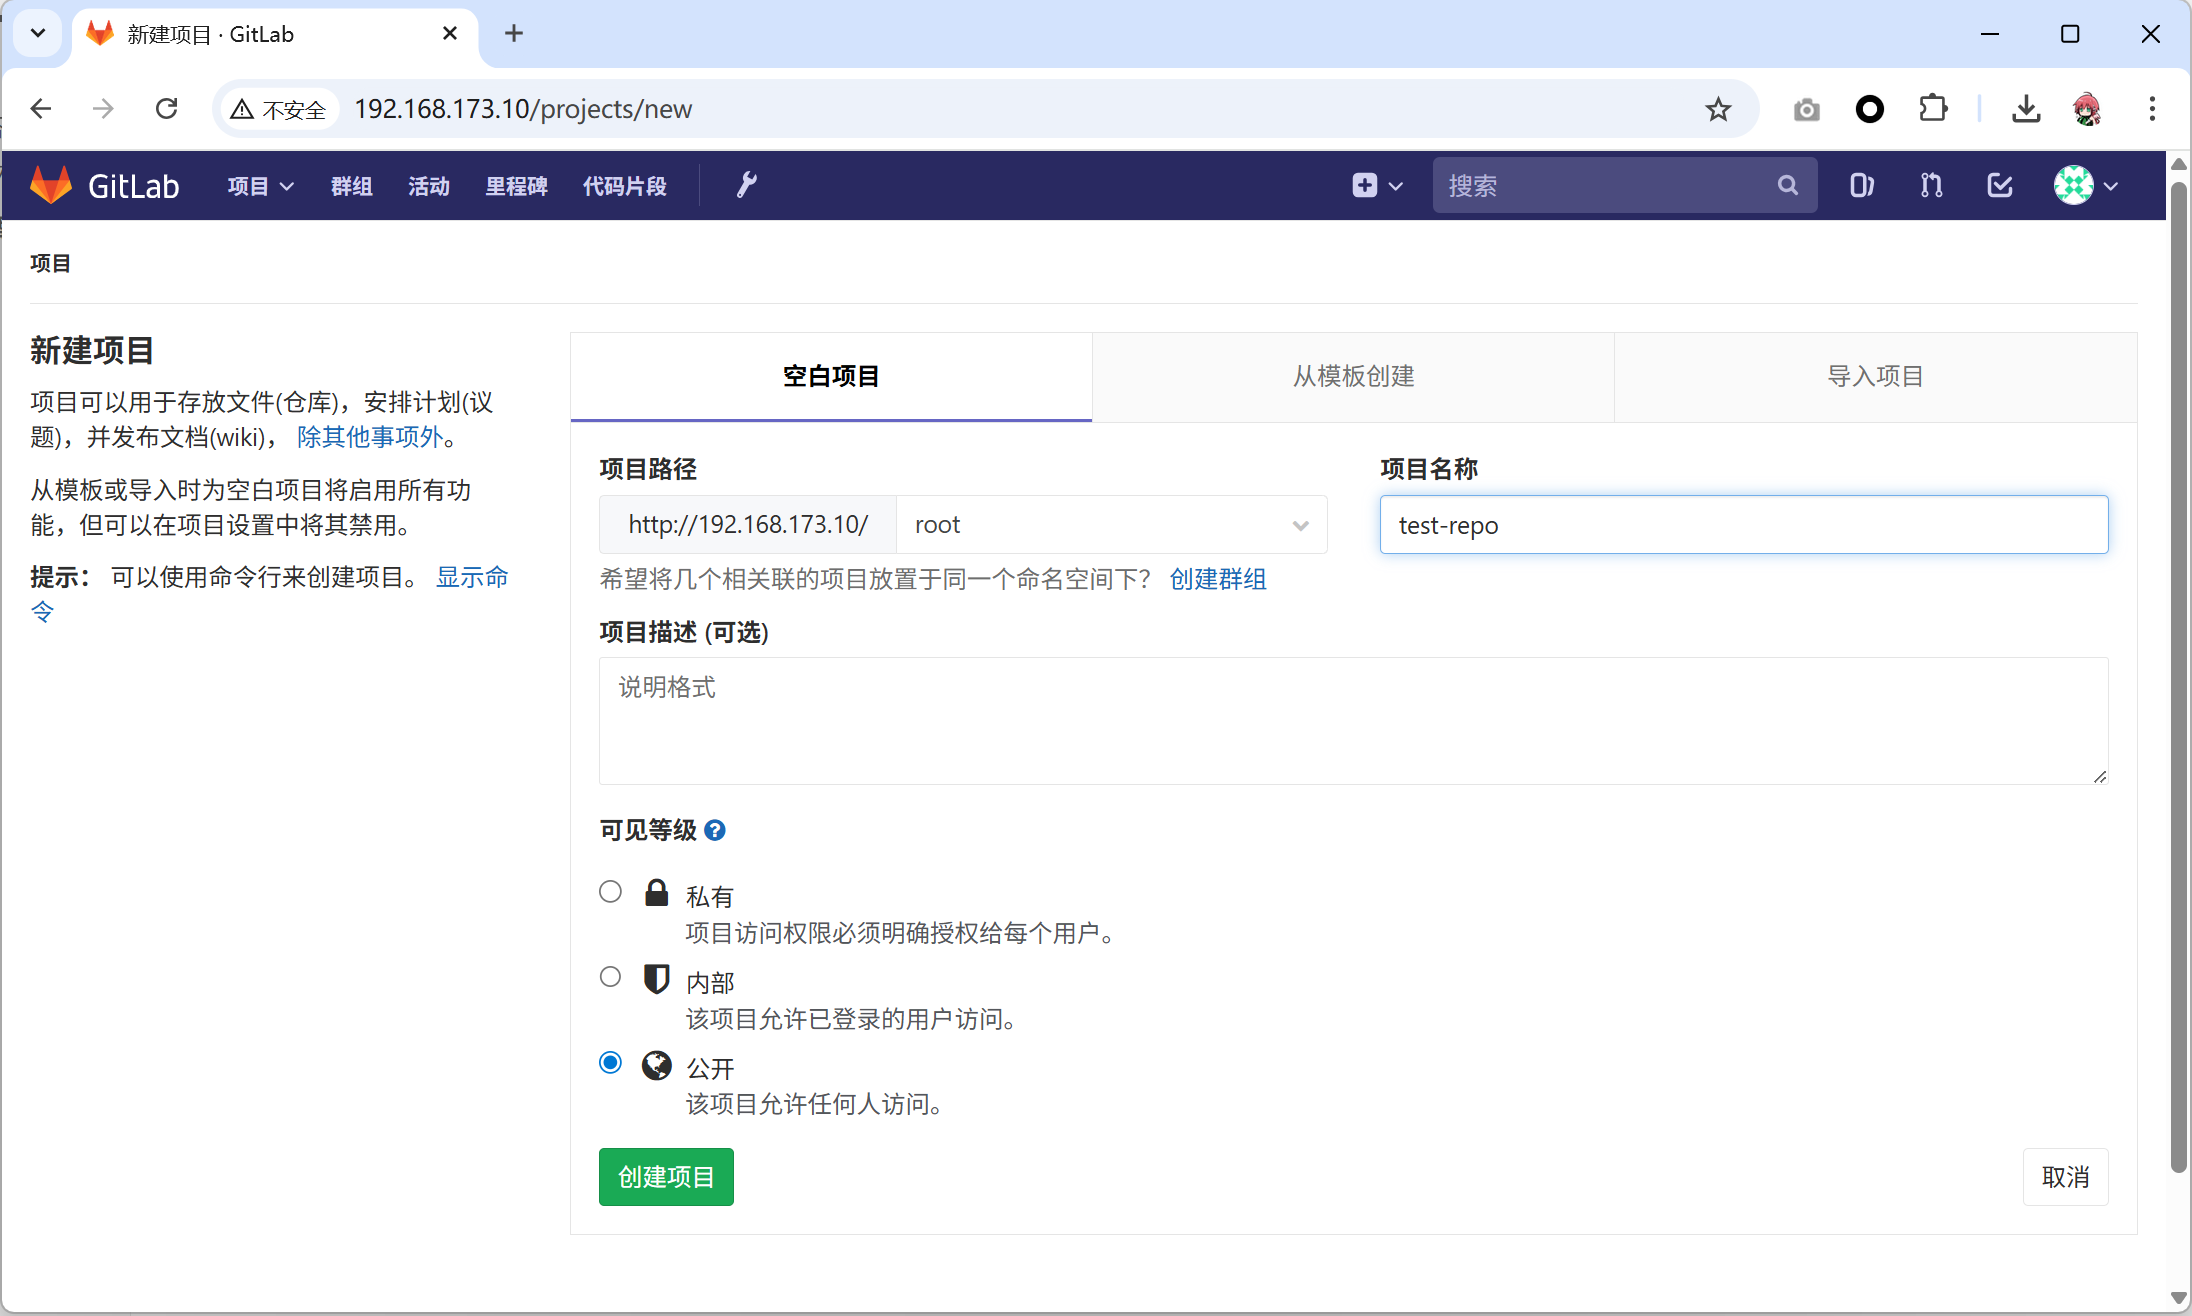This screenshot has height=1316, width=2192.
Task: Click the green 创建项目 button
Action: coord(666,1177)
